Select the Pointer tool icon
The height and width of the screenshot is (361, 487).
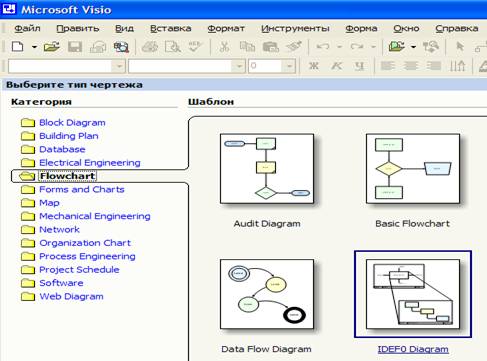click(x=460, y=47)
